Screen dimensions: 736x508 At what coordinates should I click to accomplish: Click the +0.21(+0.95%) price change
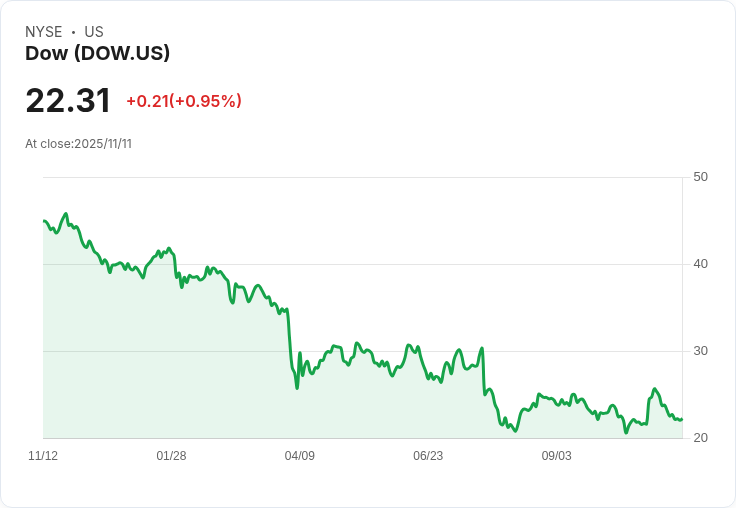click(x=184, y=101)
